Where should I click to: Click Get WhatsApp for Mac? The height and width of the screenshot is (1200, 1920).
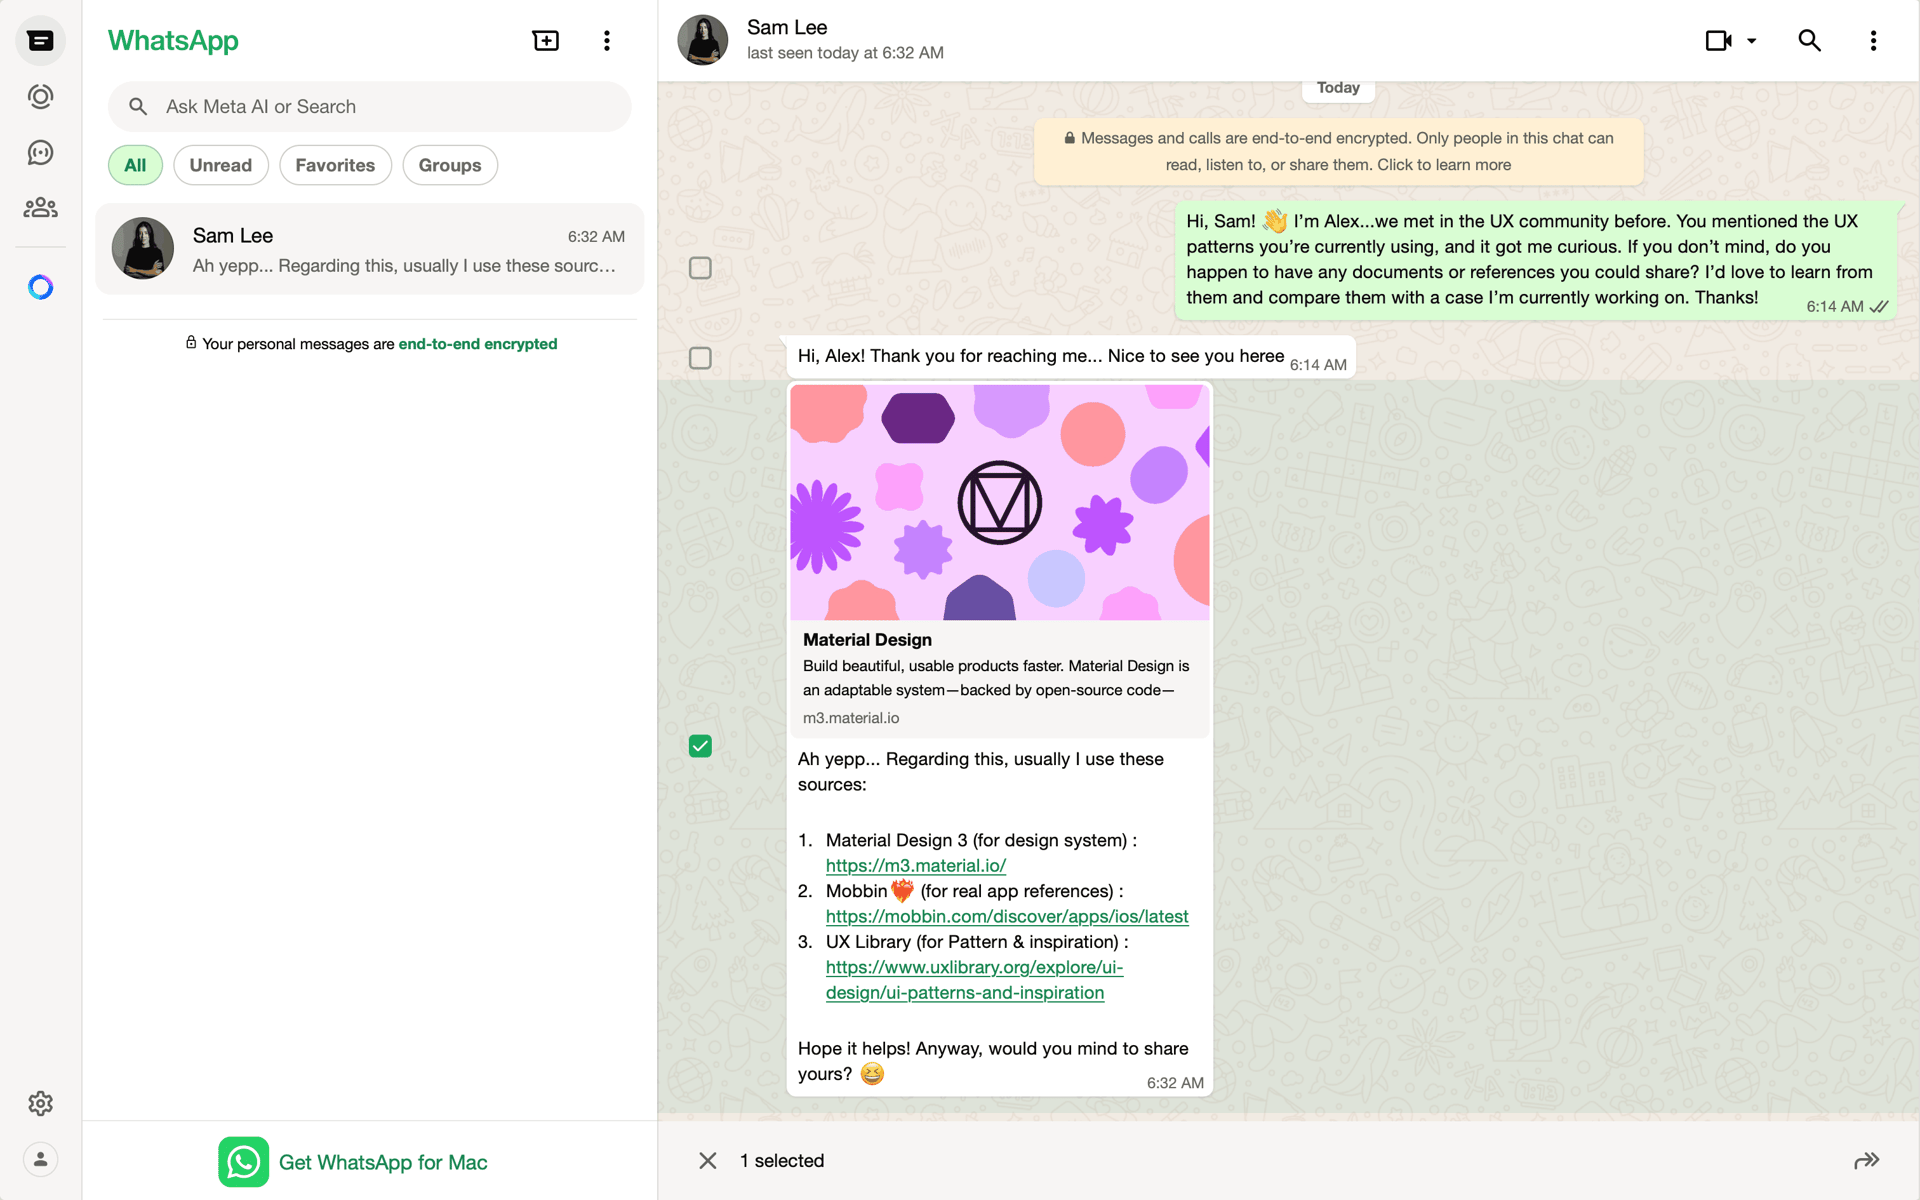pyautogui.click(x=383, y=1162)
